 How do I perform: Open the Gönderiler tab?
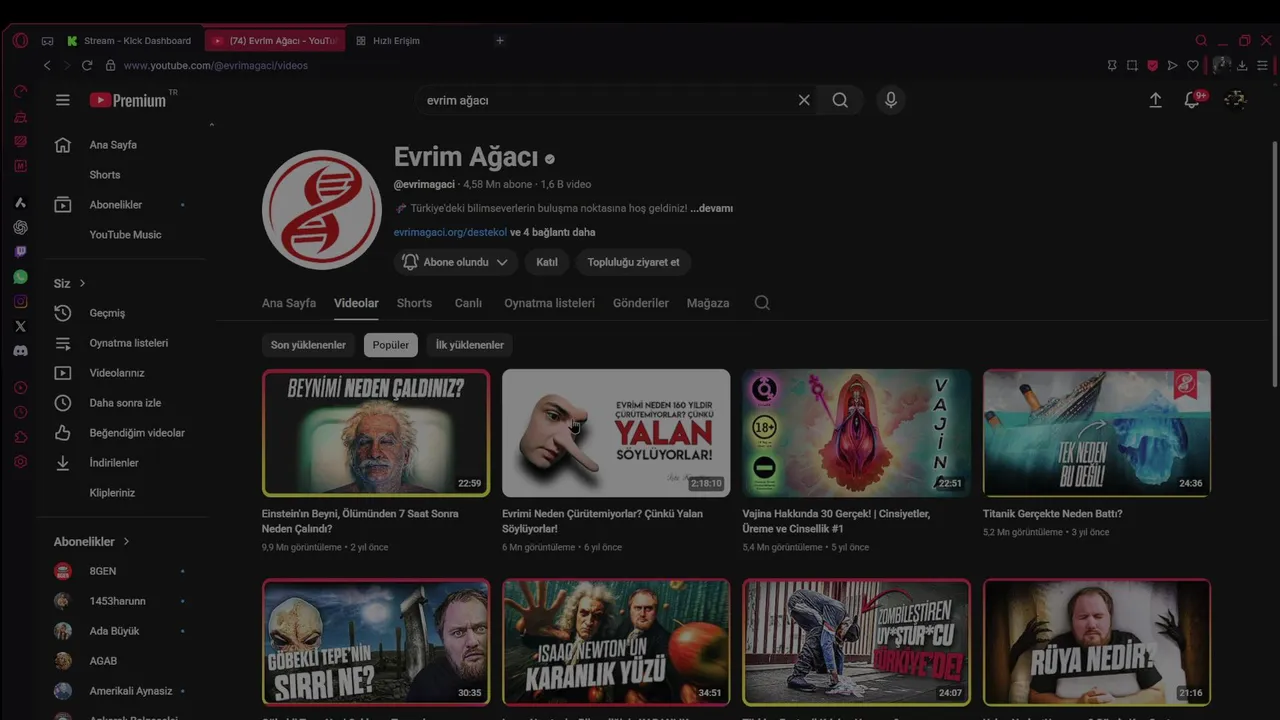tap(641, 303)
